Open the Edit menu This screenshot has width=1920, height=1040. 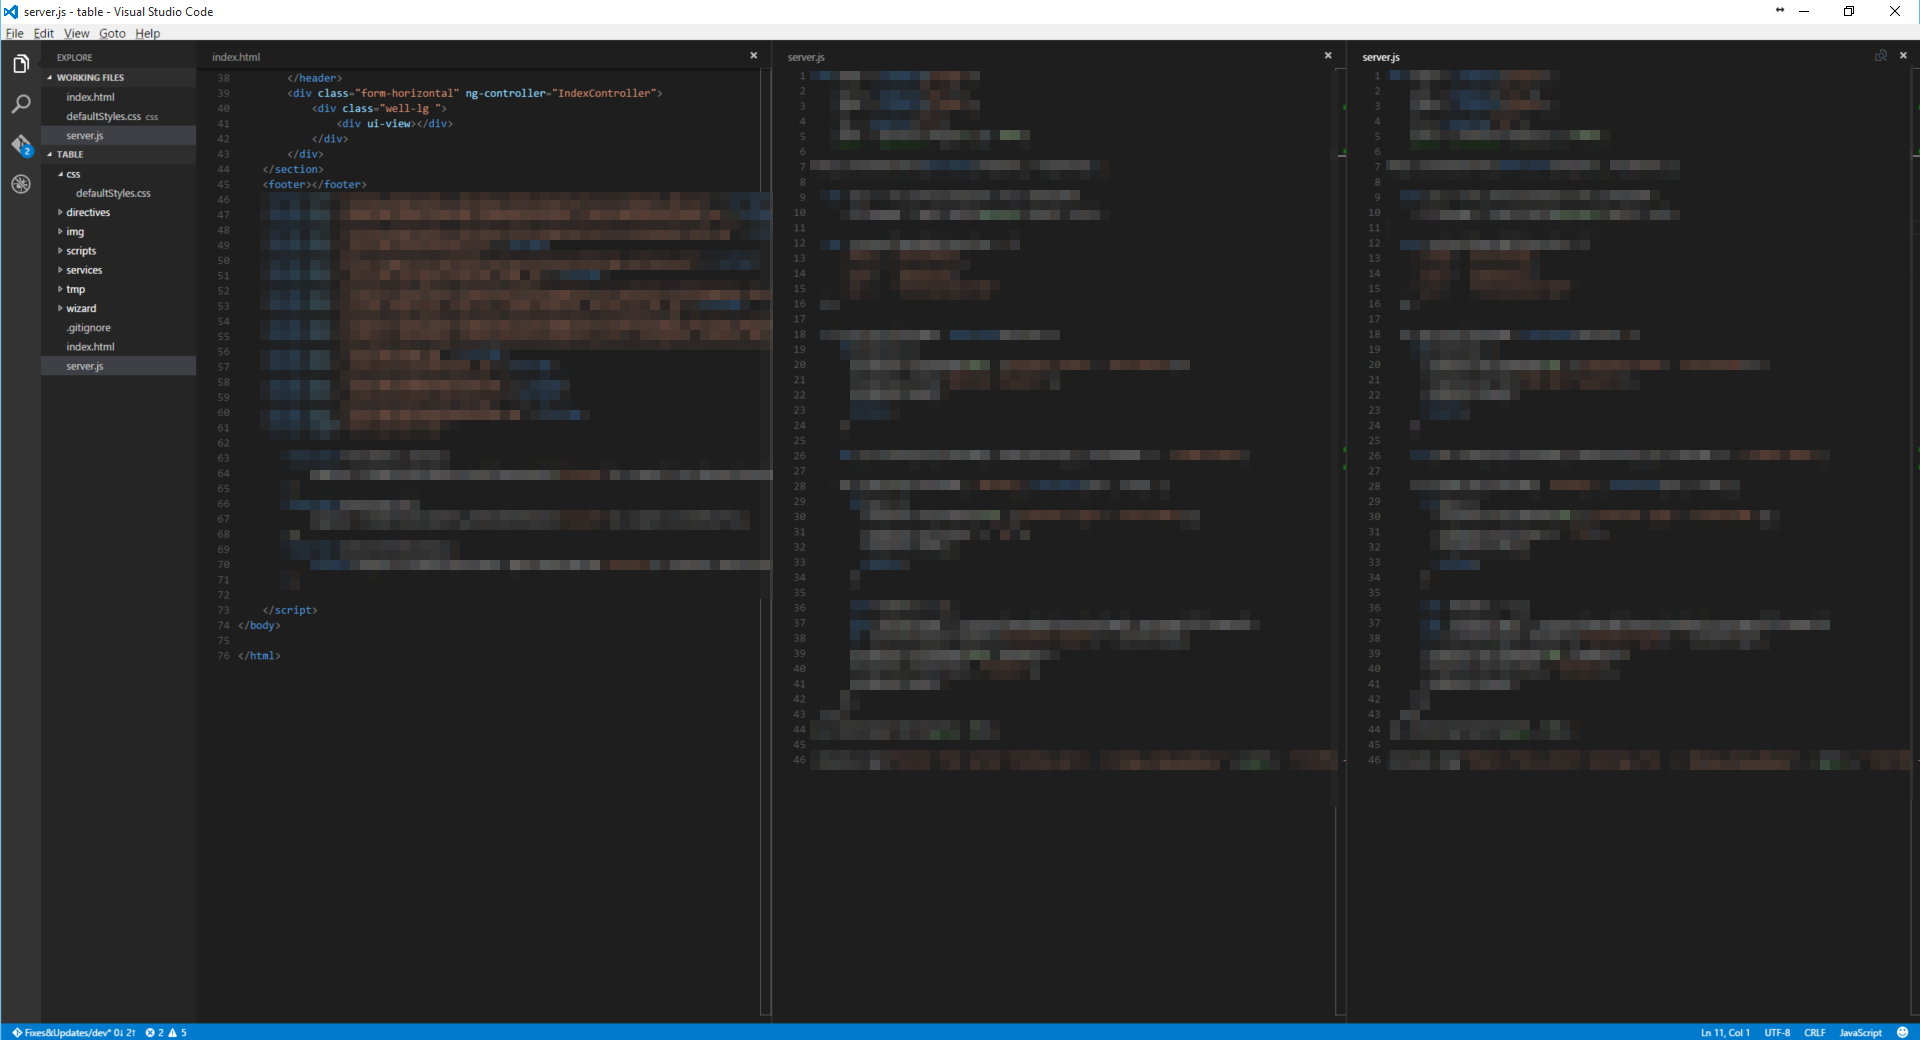pos(44,33)
